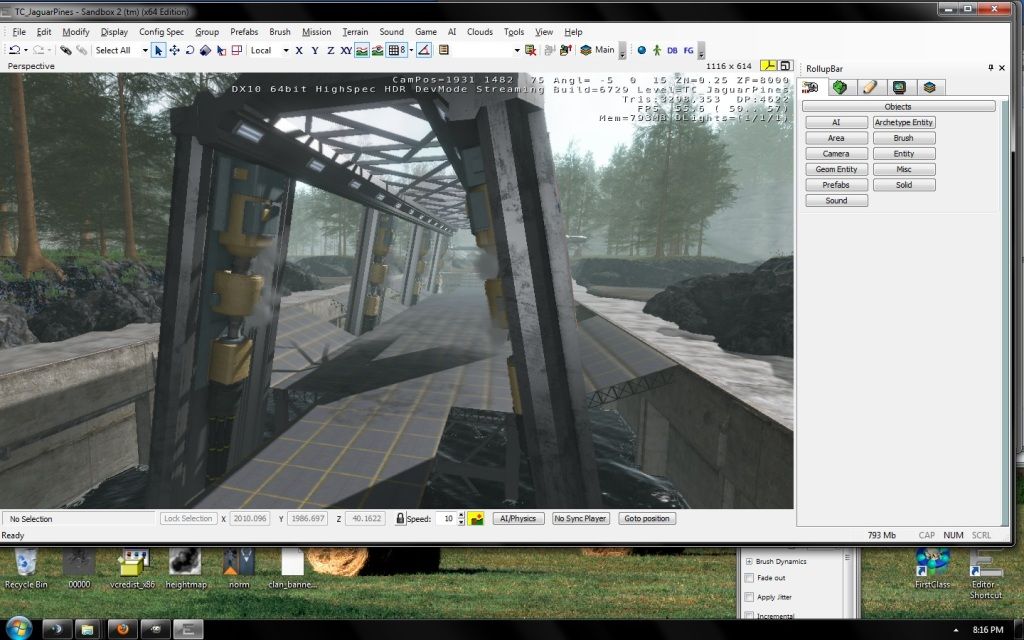Open the Prefabs menu
Screen dimensions: 1024x640
click(244, 31)
